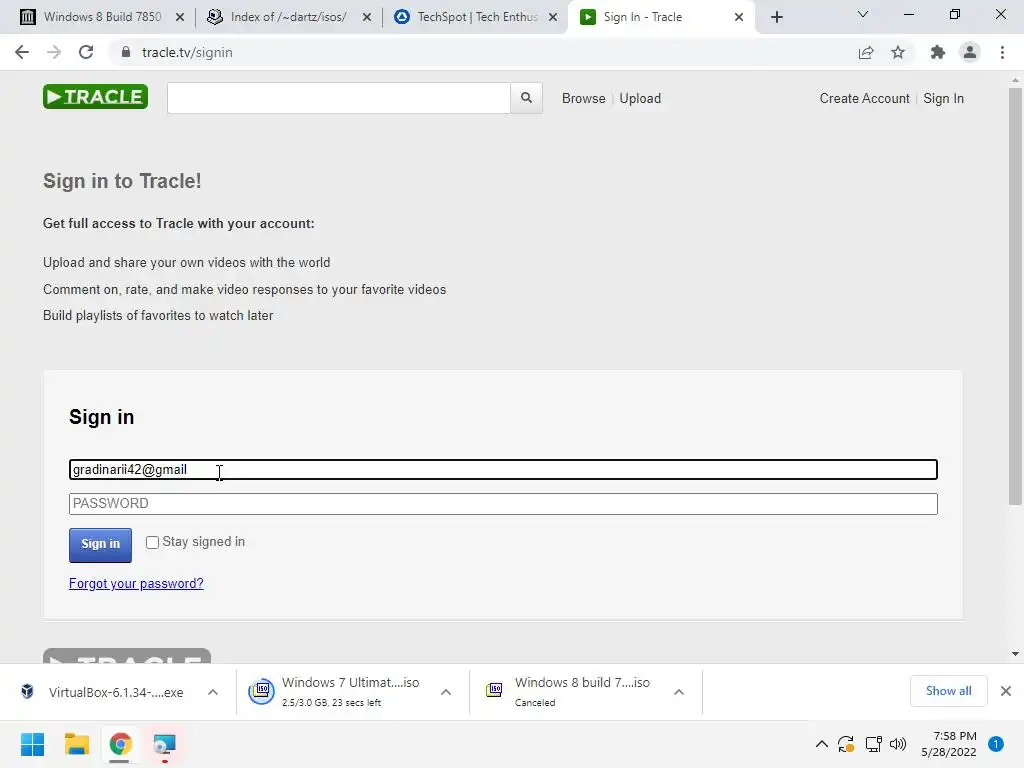
Task: Click the VirtualBox download file icon
Action: click(27, 691)
